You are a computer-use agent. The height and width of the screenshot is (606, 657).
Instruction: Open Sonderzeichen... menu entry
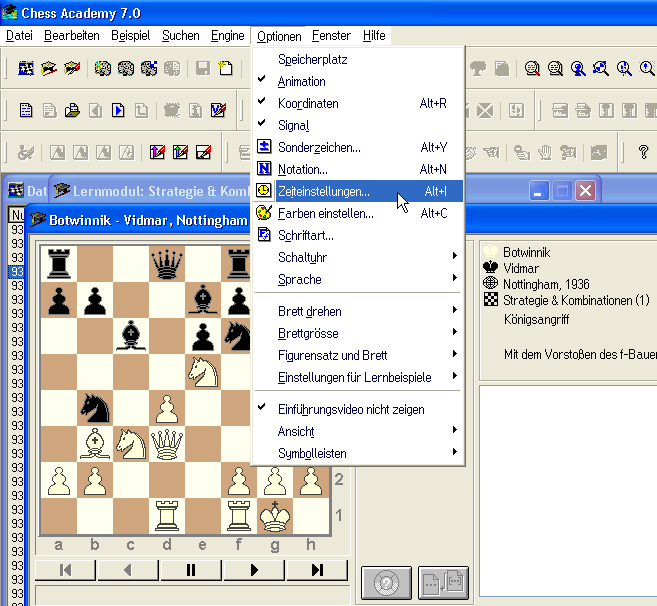pos(359,147)
